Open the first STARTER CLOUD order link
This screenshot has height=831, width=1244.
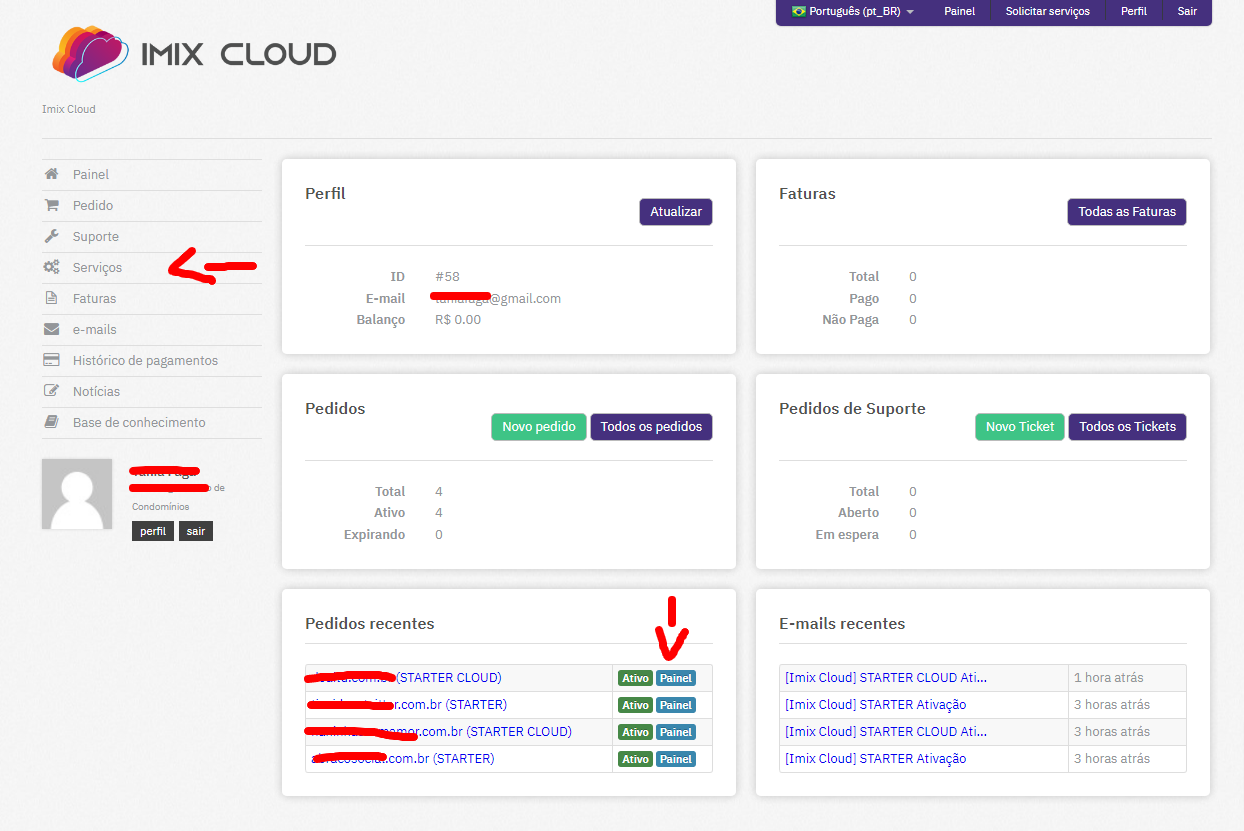[406, 678]
